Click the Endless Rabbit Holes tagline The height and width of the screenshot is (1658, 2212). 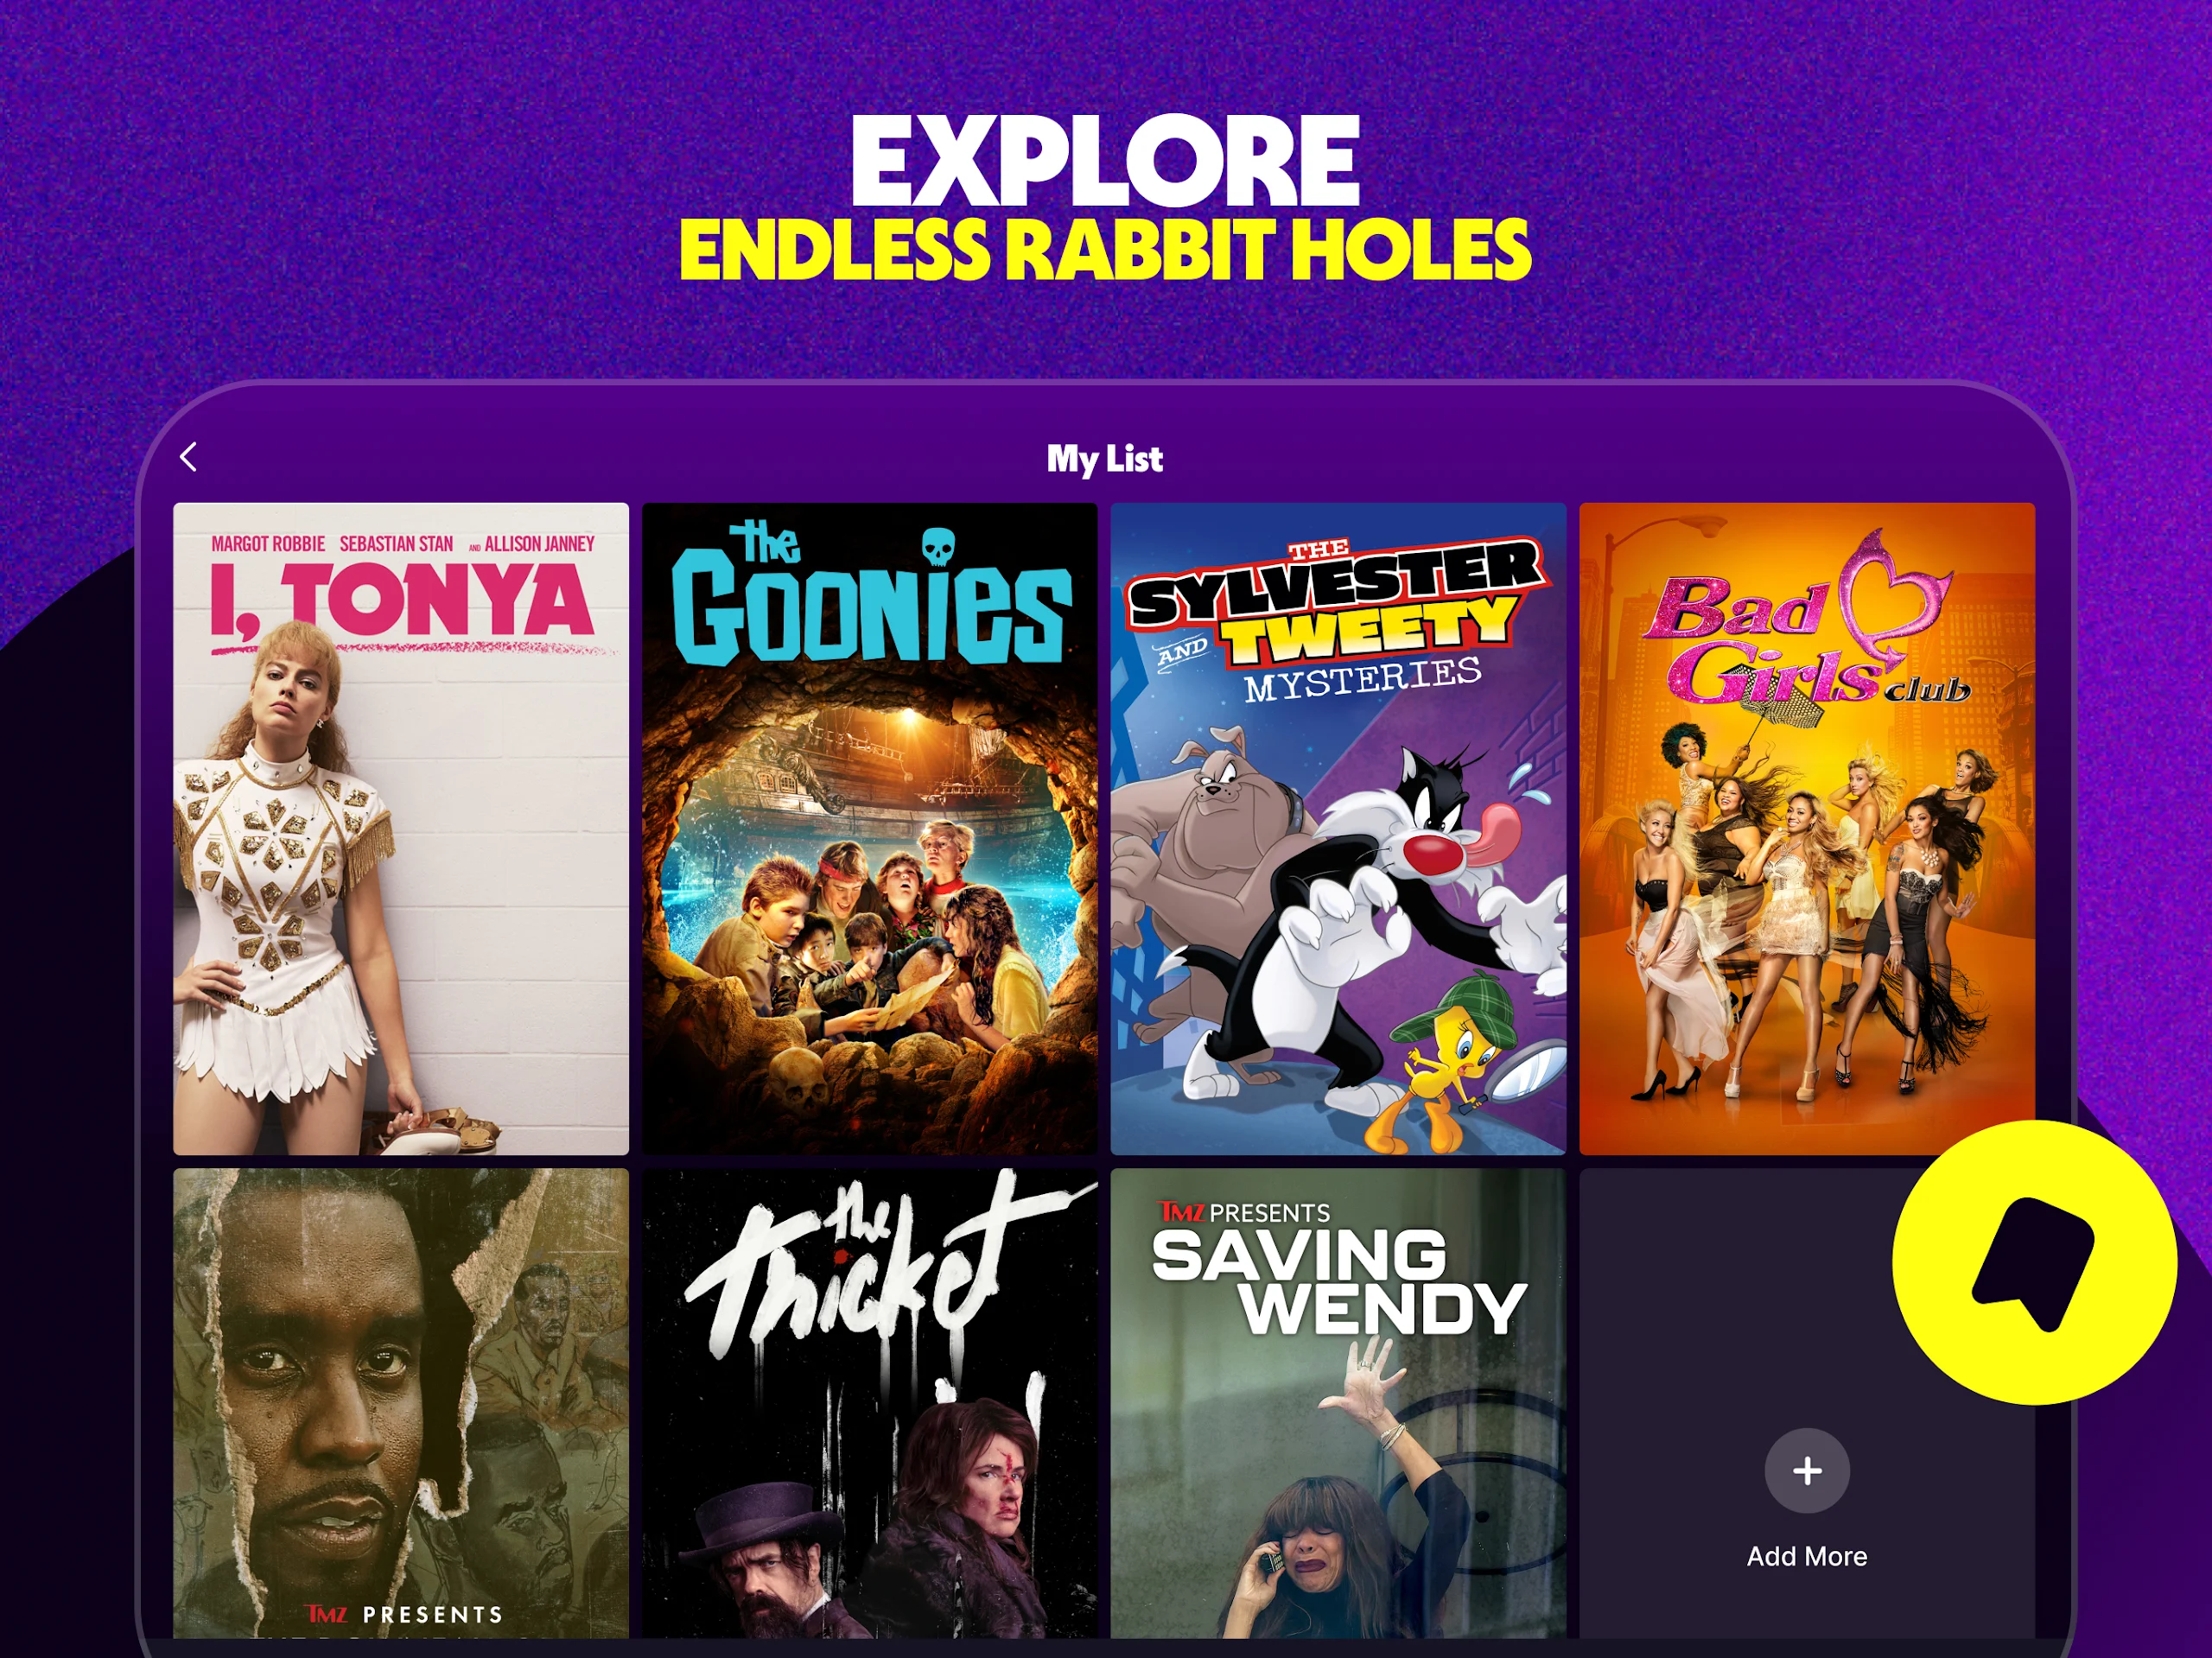[x=1105, y=250]
